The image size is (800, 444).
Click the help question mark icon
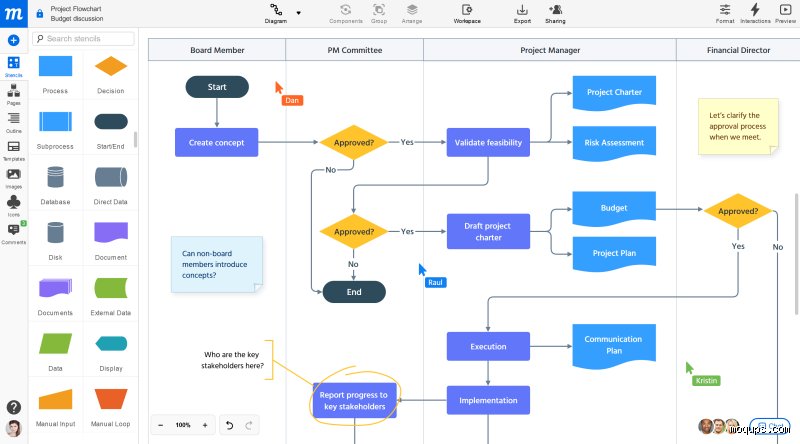coord(14,407)
